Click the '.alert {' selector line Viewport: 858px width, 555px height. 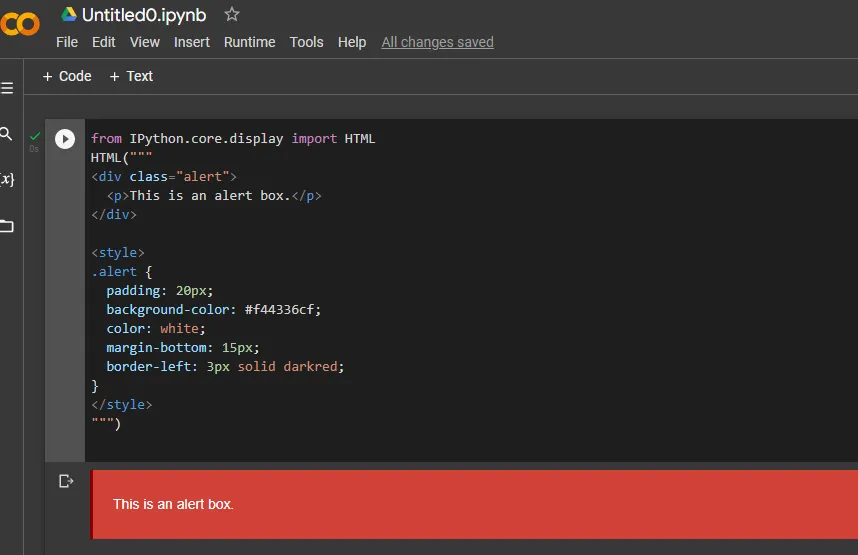[x=121, y=271]
